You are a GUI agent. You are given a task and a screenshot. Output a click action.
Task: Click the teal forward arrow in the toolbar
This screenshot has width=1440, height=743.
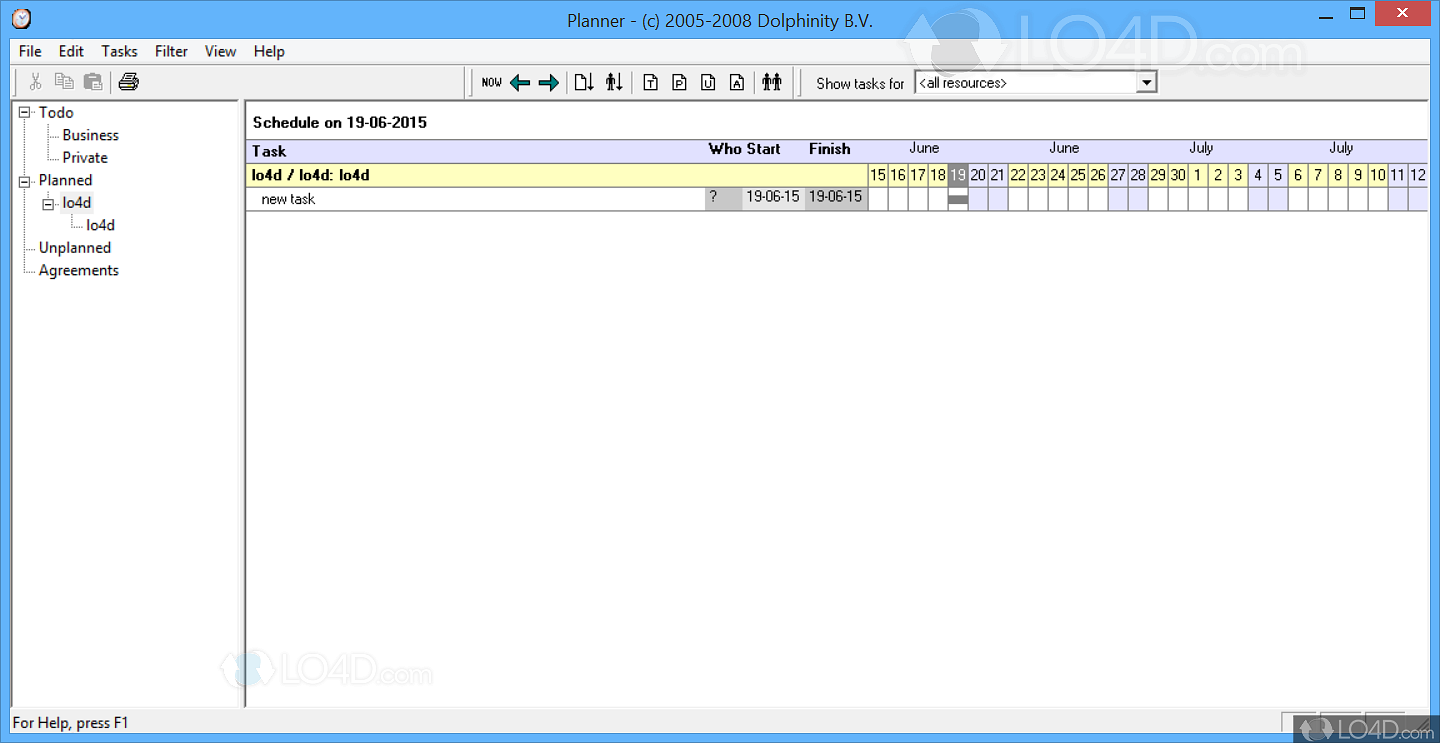tap(548, 83)
